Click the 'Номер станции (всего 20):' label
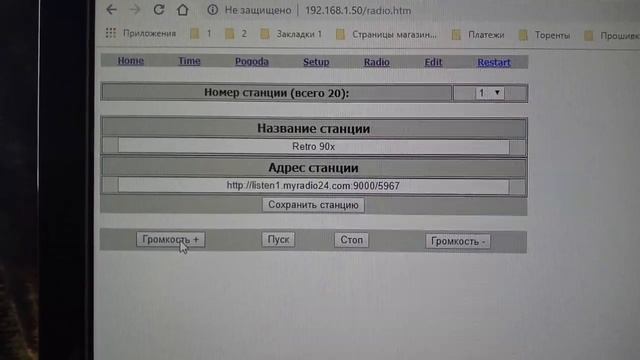Image resolution: width=640 pixels, height=360 pixels. pos(276,93)
